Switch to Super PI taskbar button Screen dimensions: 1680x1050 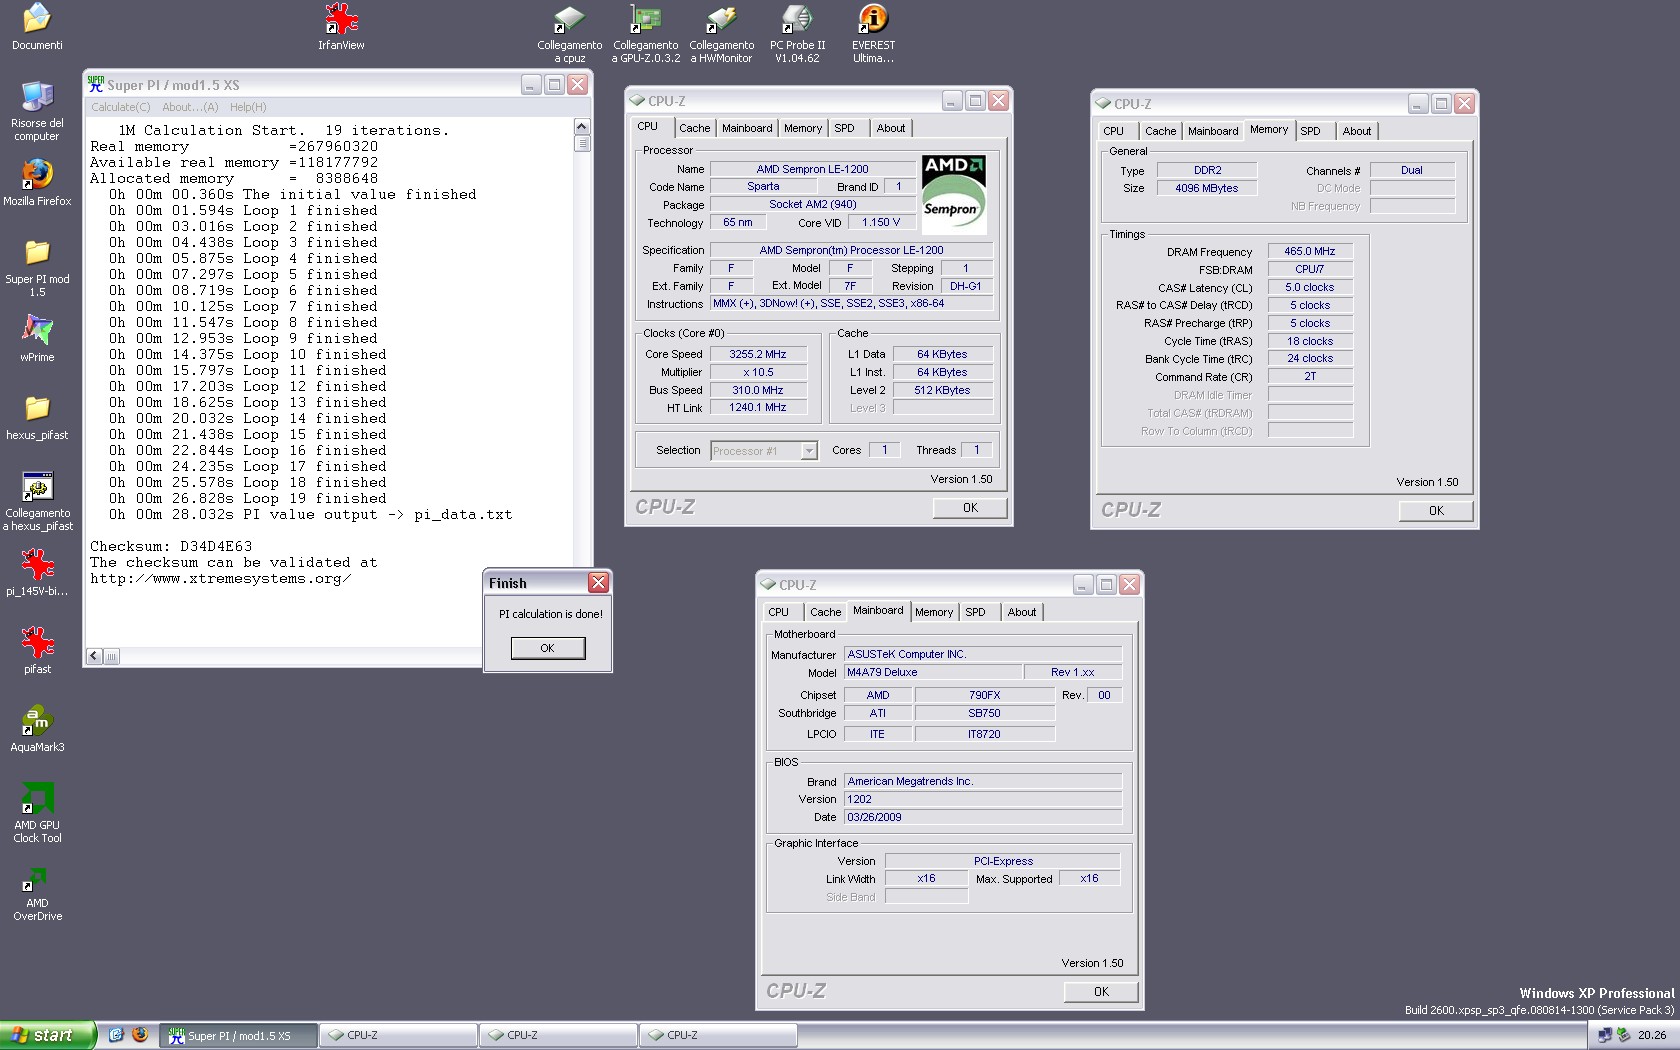point(239,1035)
